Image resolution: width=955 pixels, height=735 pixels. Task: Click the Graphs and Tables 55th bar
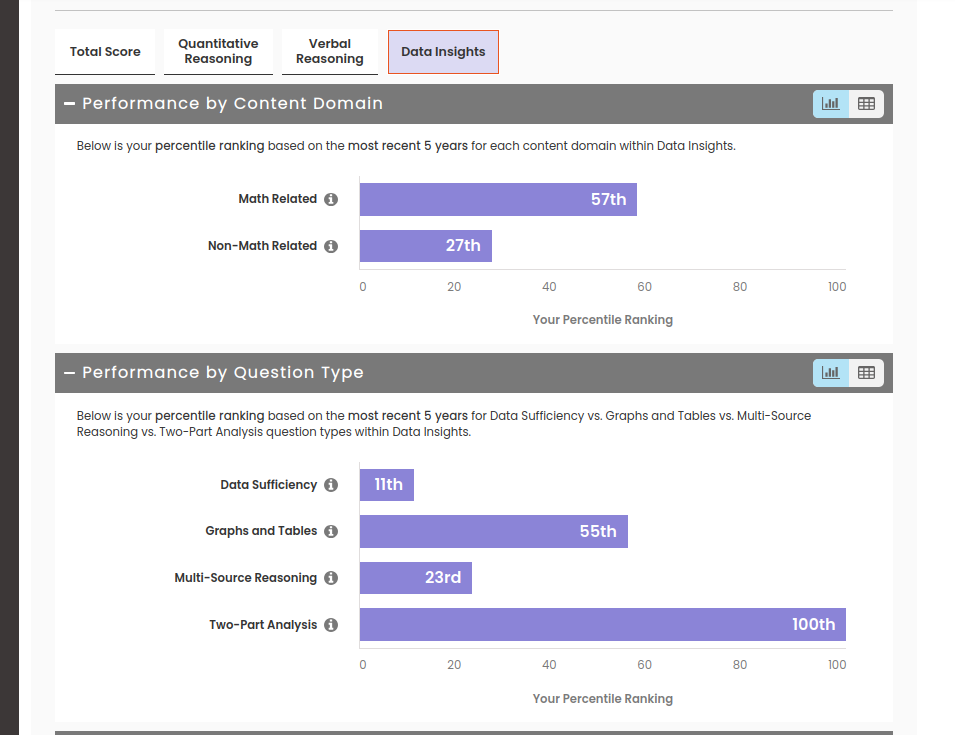point(493,531)
